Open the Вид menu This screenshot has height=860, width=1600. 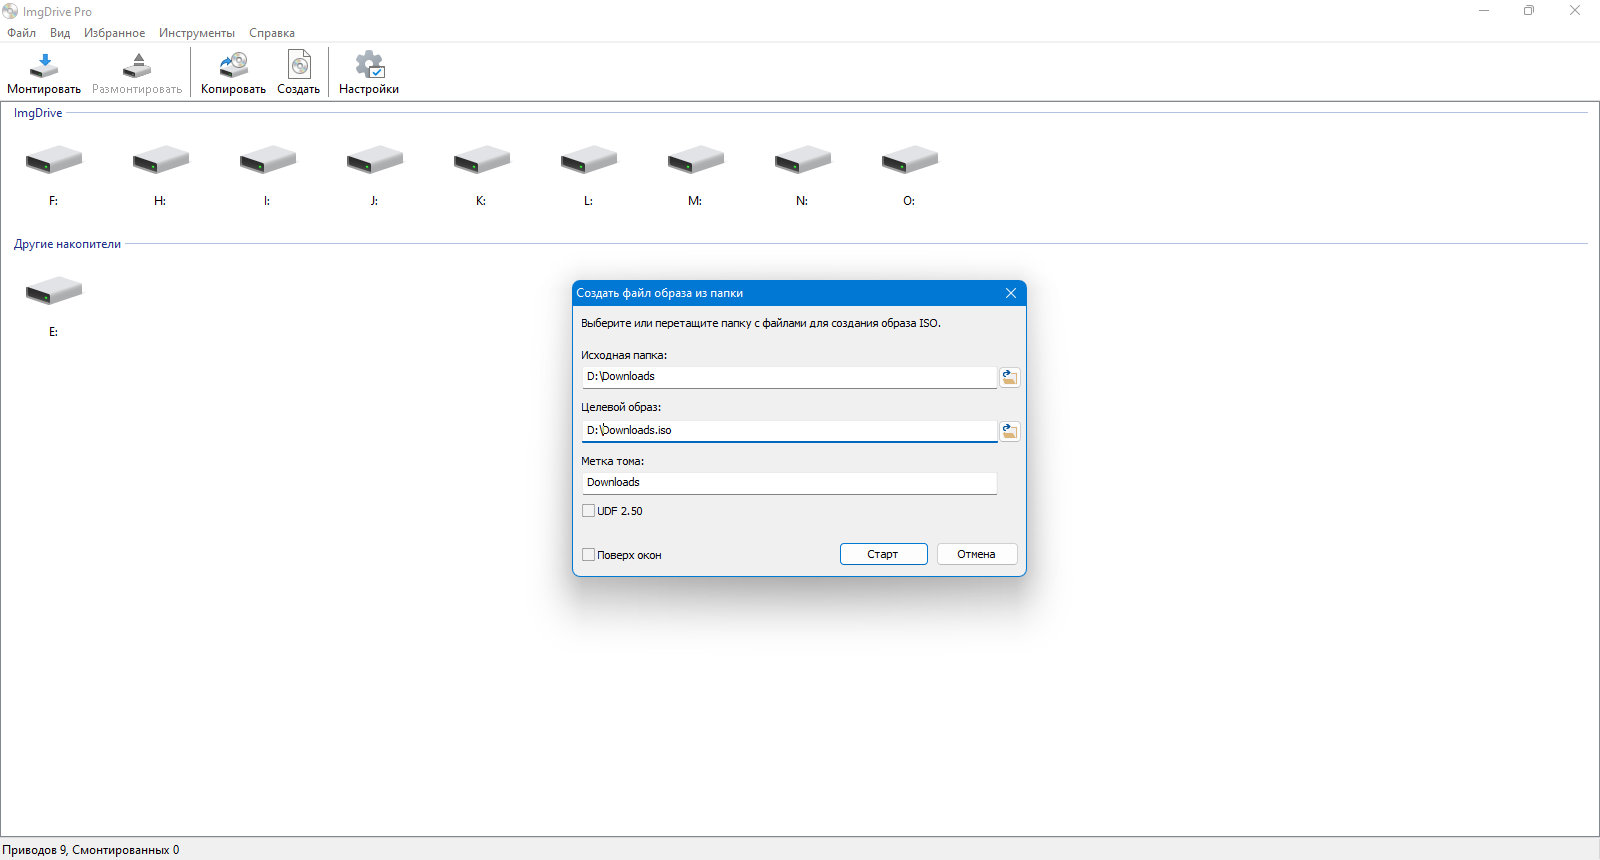[x=60, y=33]
